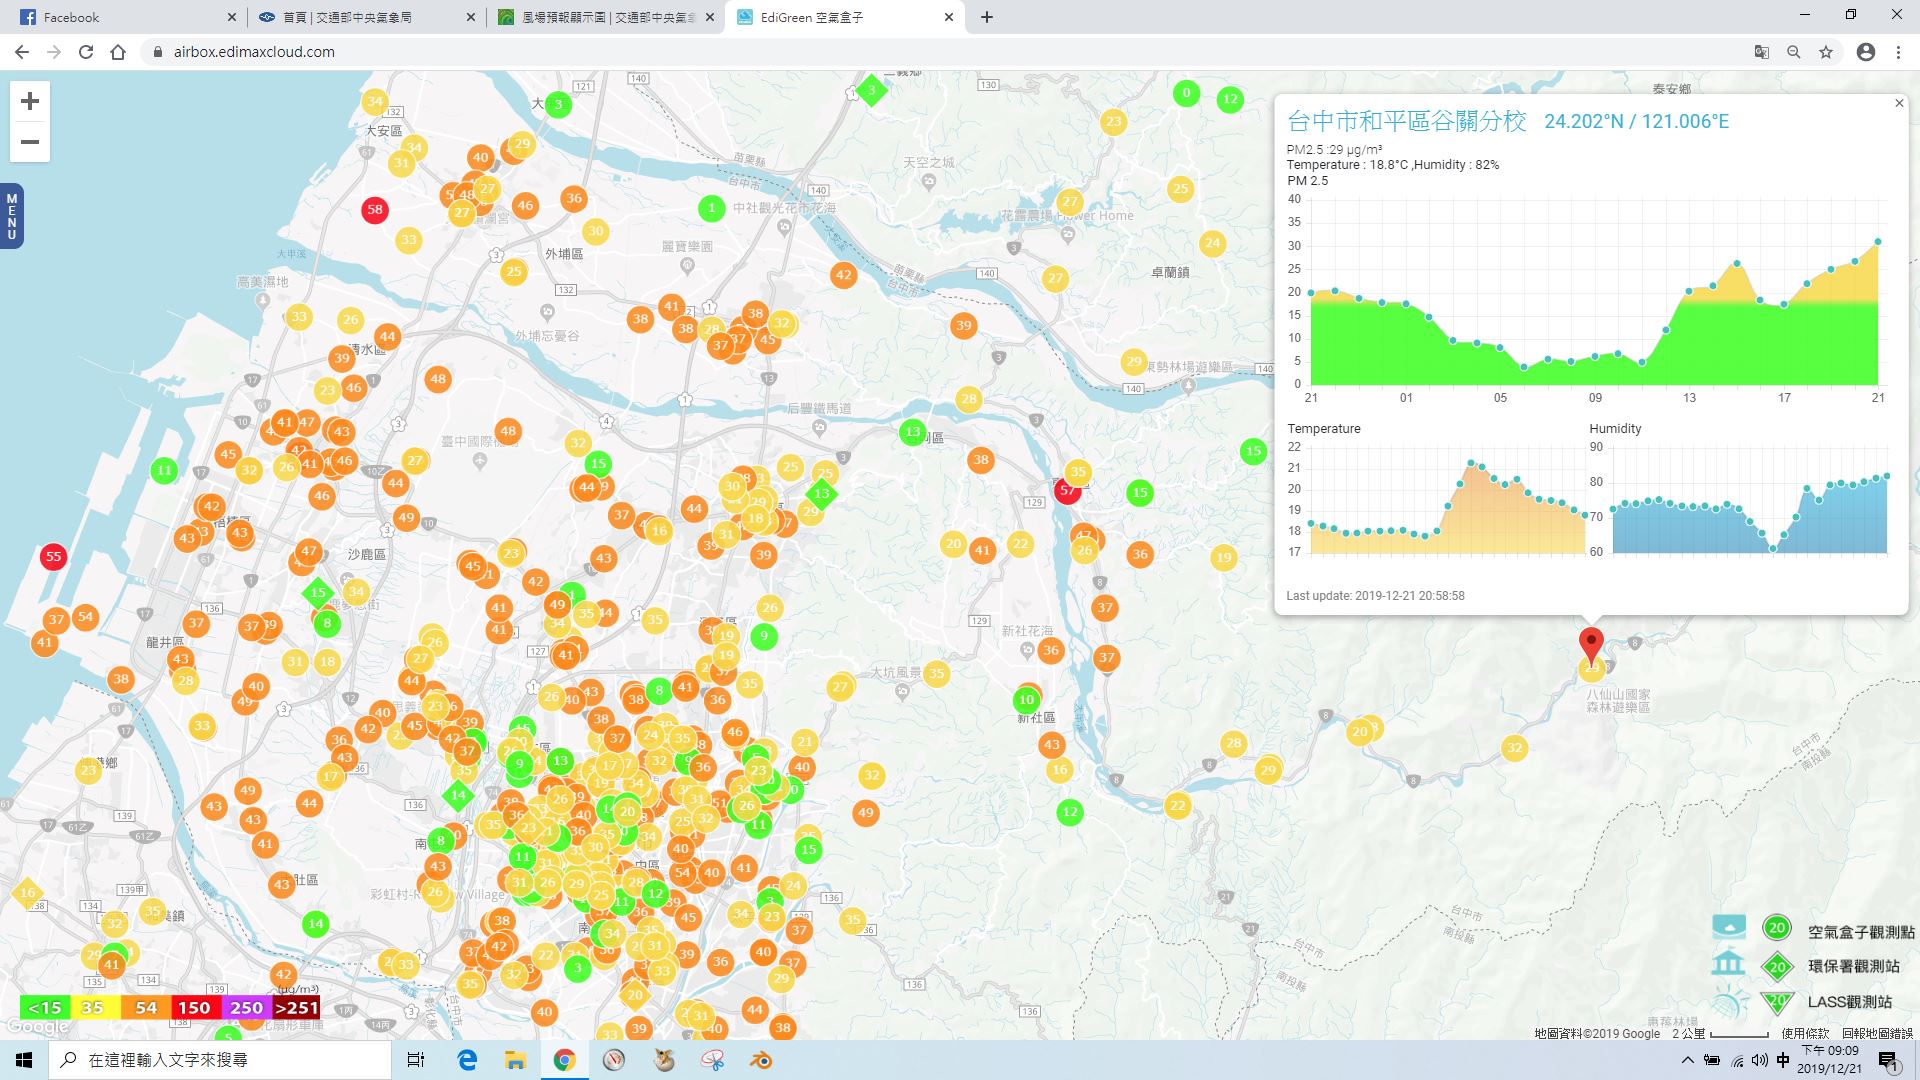Open the Windows Start menu
Image resolution: width=1920 pixels, height=1080 pixels.
click(x=24, y=1060)
